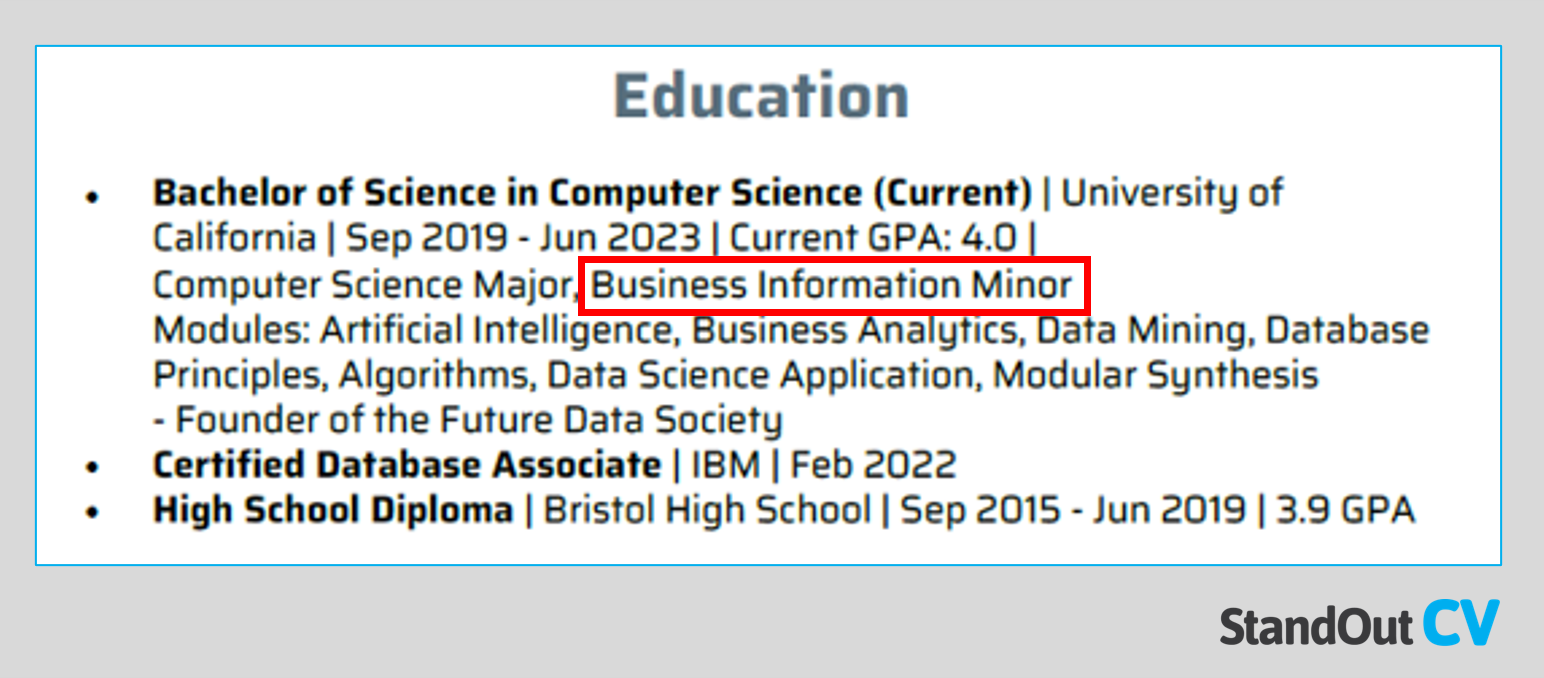Click the StandOut CV logo
The width and height of the screenshot is (1544, 678).
pyautogui.click(x=1359, y=624)
